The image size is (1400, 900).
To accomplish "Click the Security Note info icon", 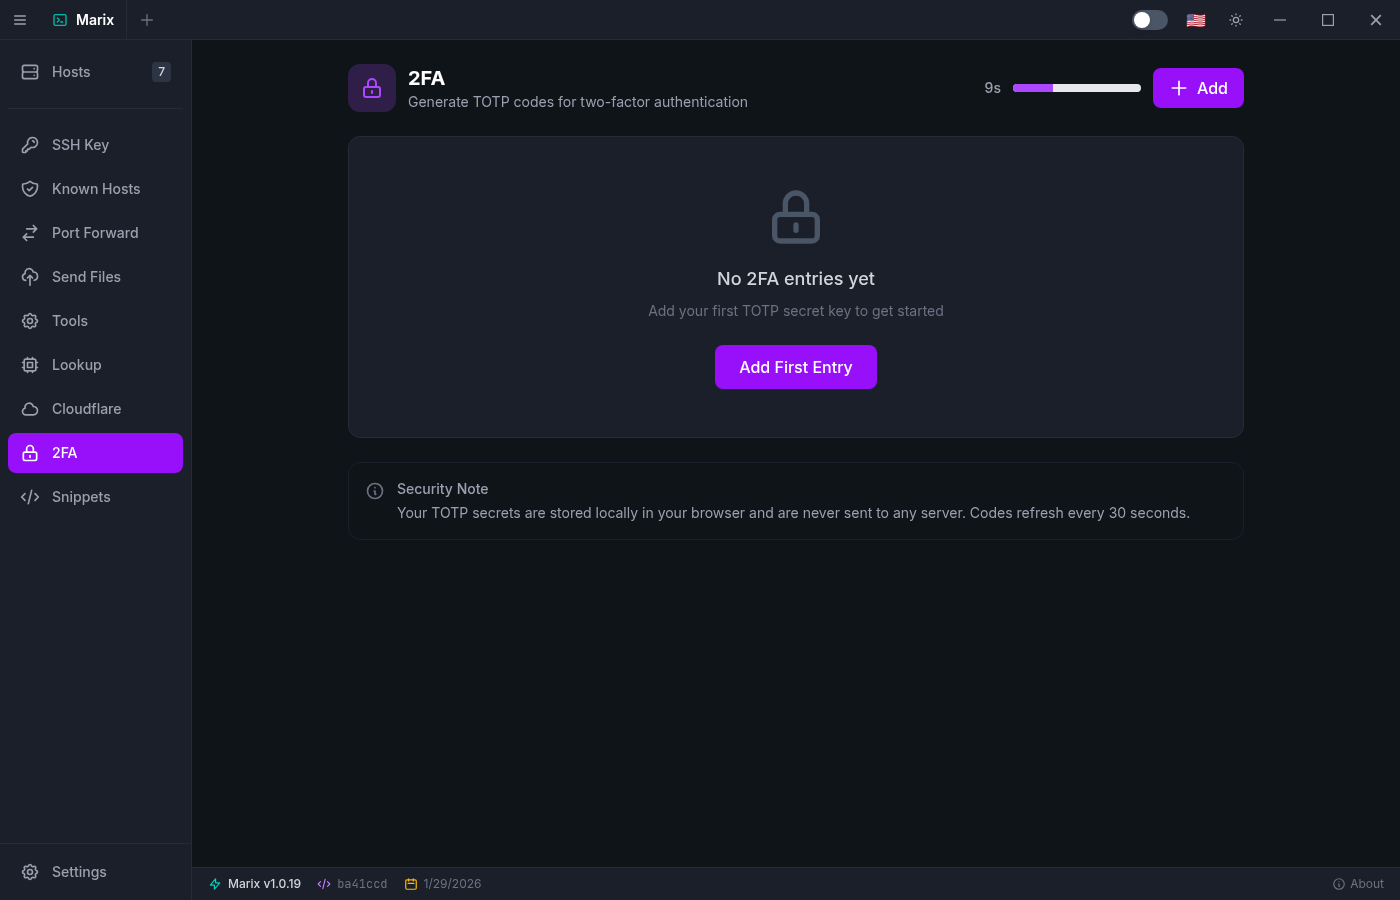I will point(375,491).
